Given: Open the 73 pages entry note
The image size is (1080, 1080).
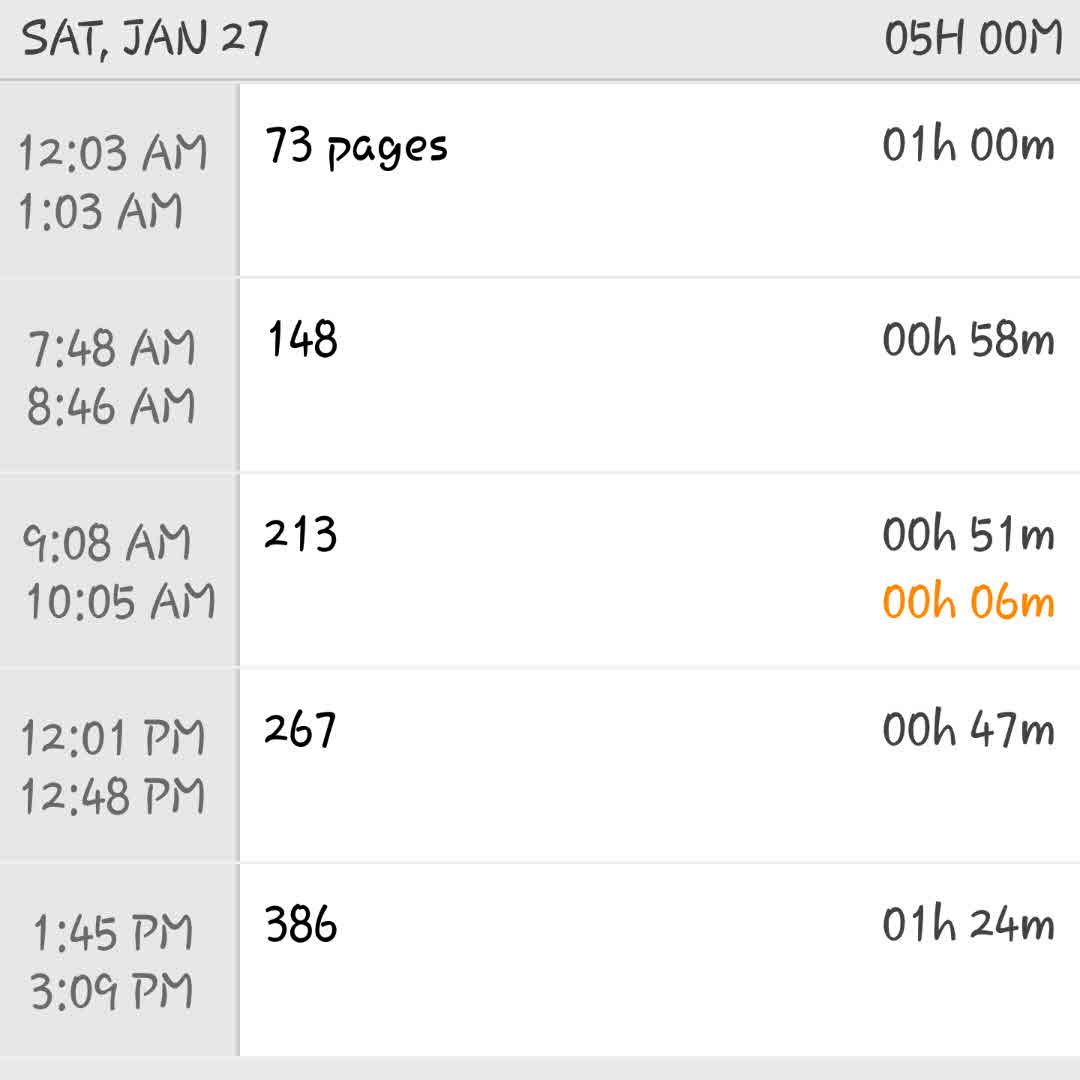Looking at the screenshot, I should pyautogui.click(x=357, y=147).
